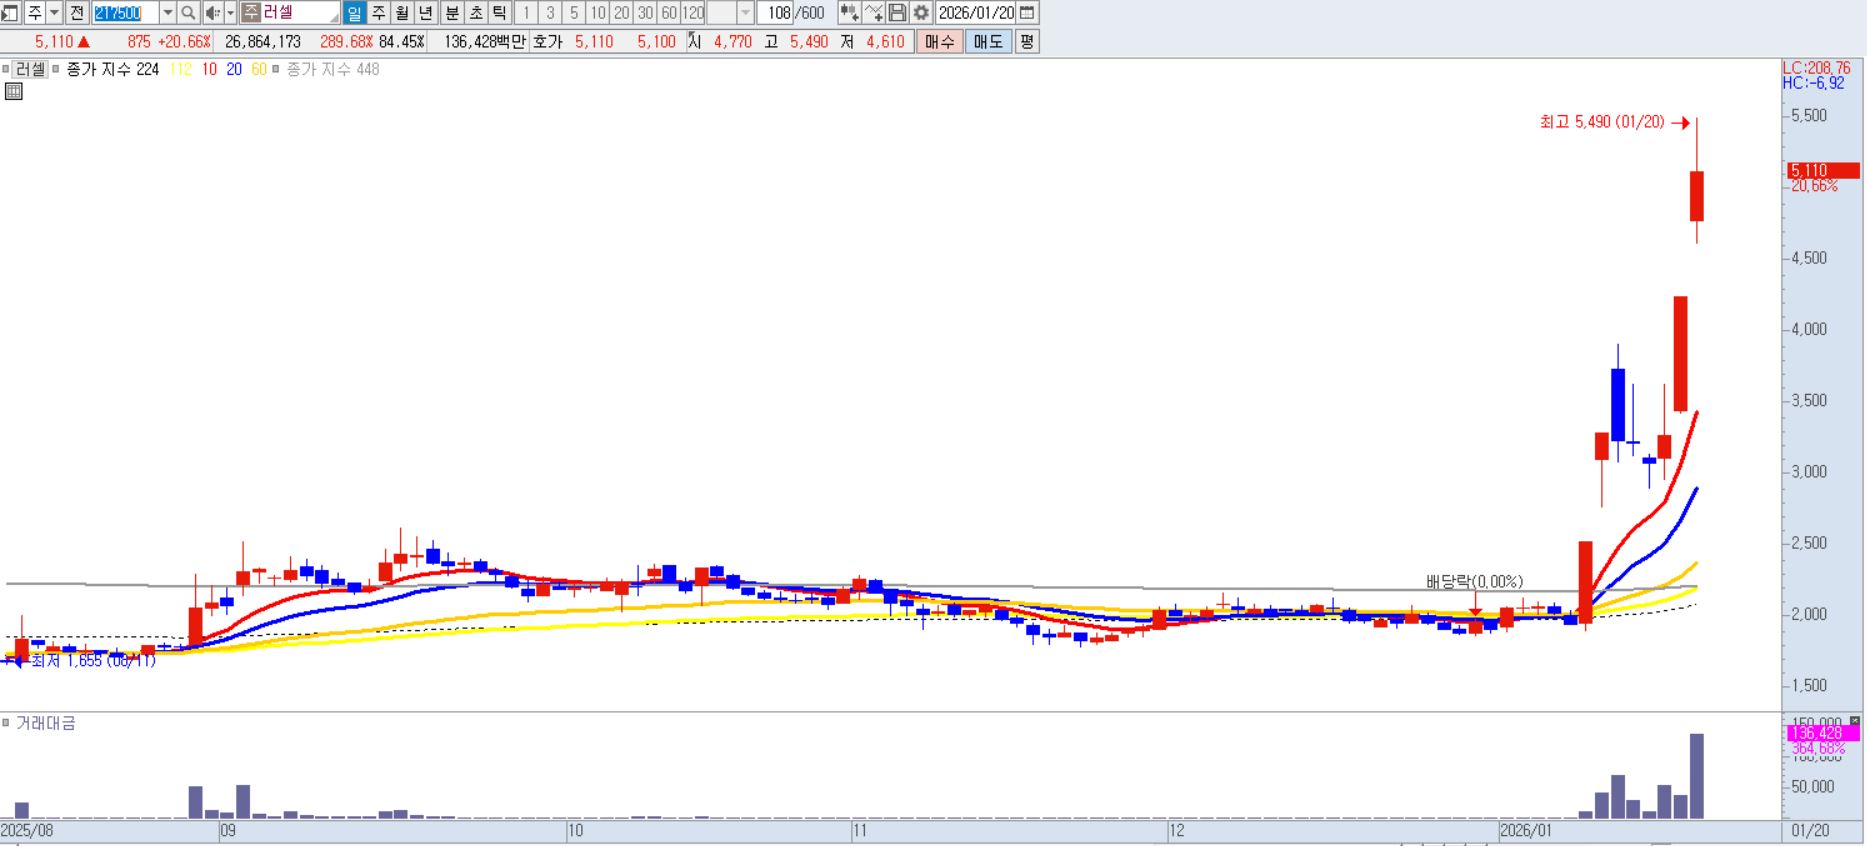The height and width of the screenshot is (846, 1867).
Task: Switch to monthly 월 chart period
Action: (x=402, y=13)
